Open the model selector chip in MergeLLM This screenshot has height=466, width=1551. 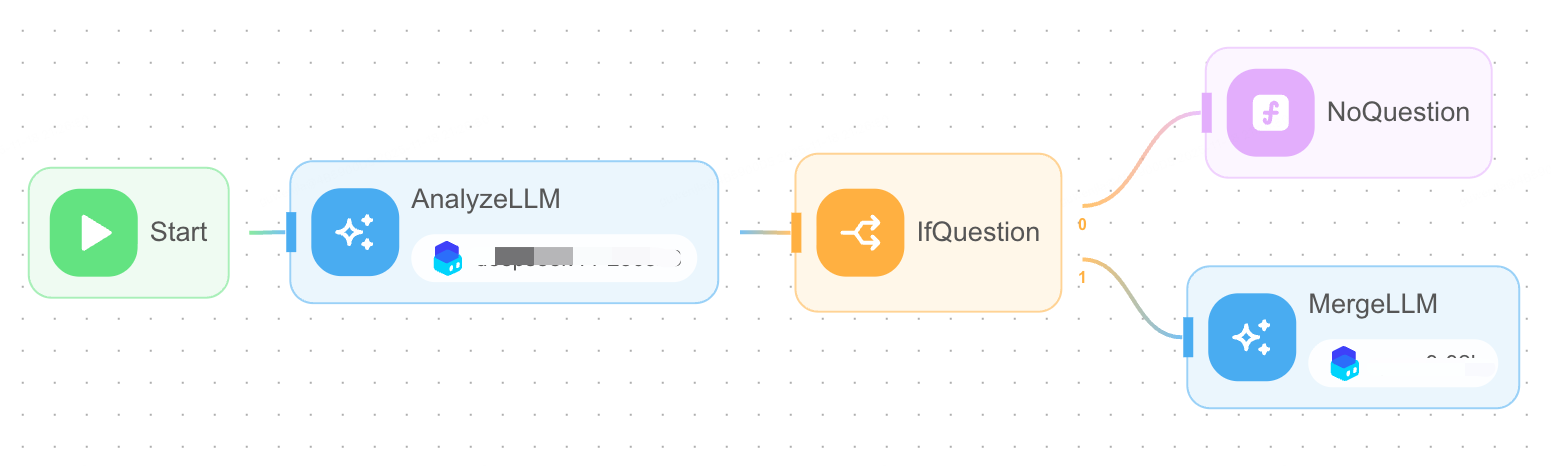point(1403,363)
